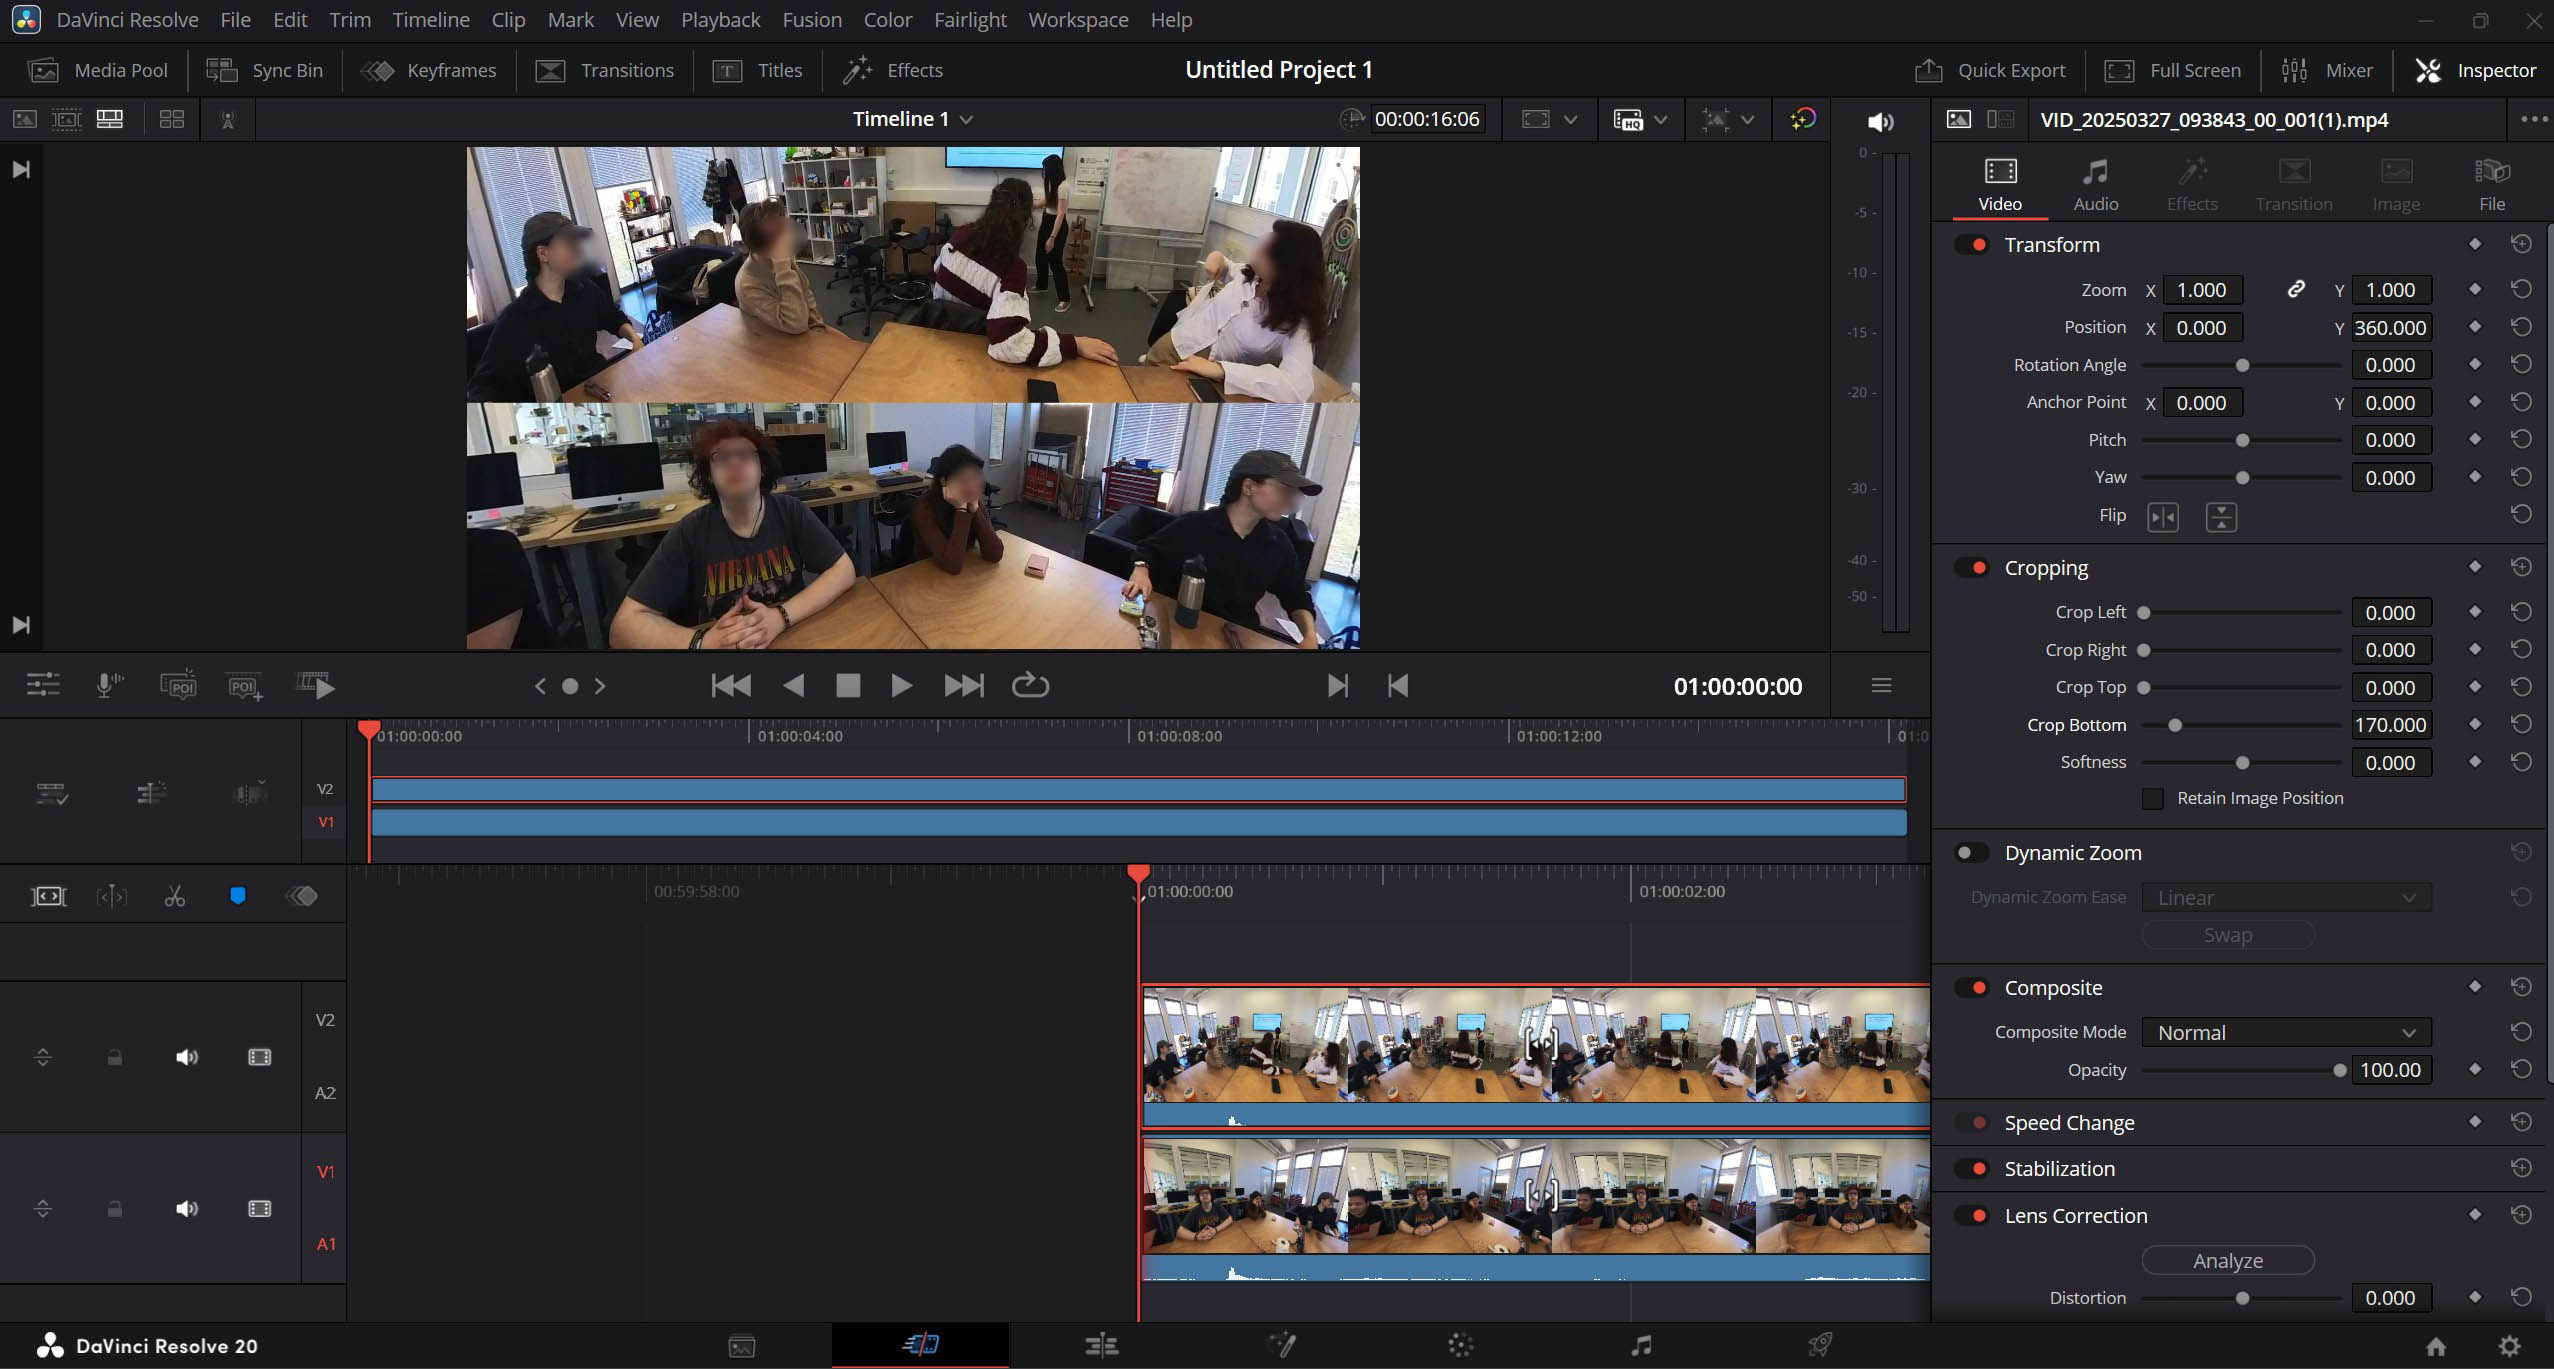Click the blue marker flag icon
Screen dimensions: 2554x1369
click(x=238, y=896)
